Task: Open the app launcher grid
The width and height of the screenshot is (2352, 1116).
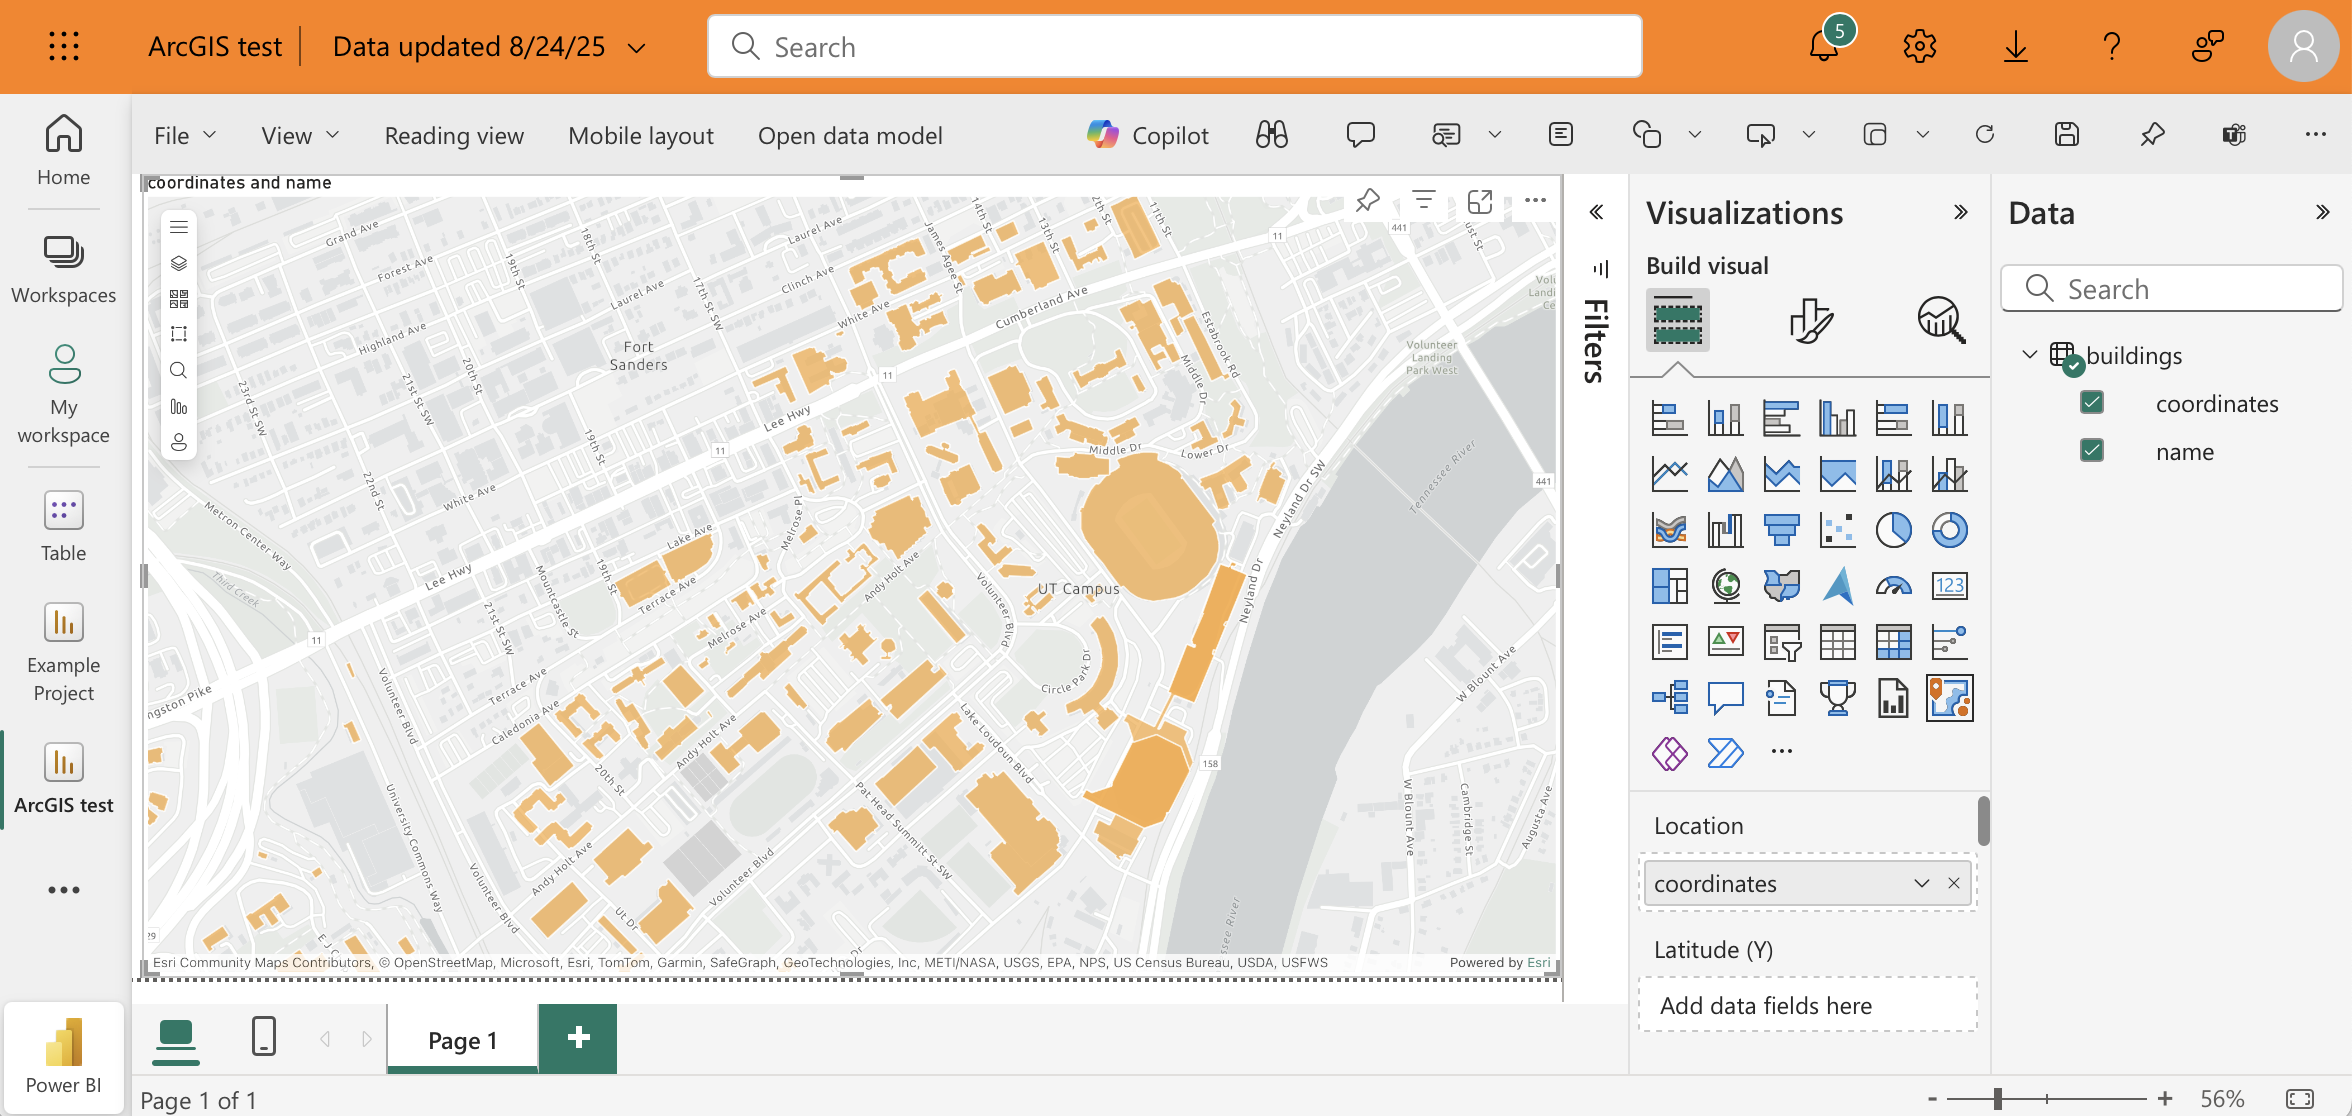Action: (x=64, y=46)
